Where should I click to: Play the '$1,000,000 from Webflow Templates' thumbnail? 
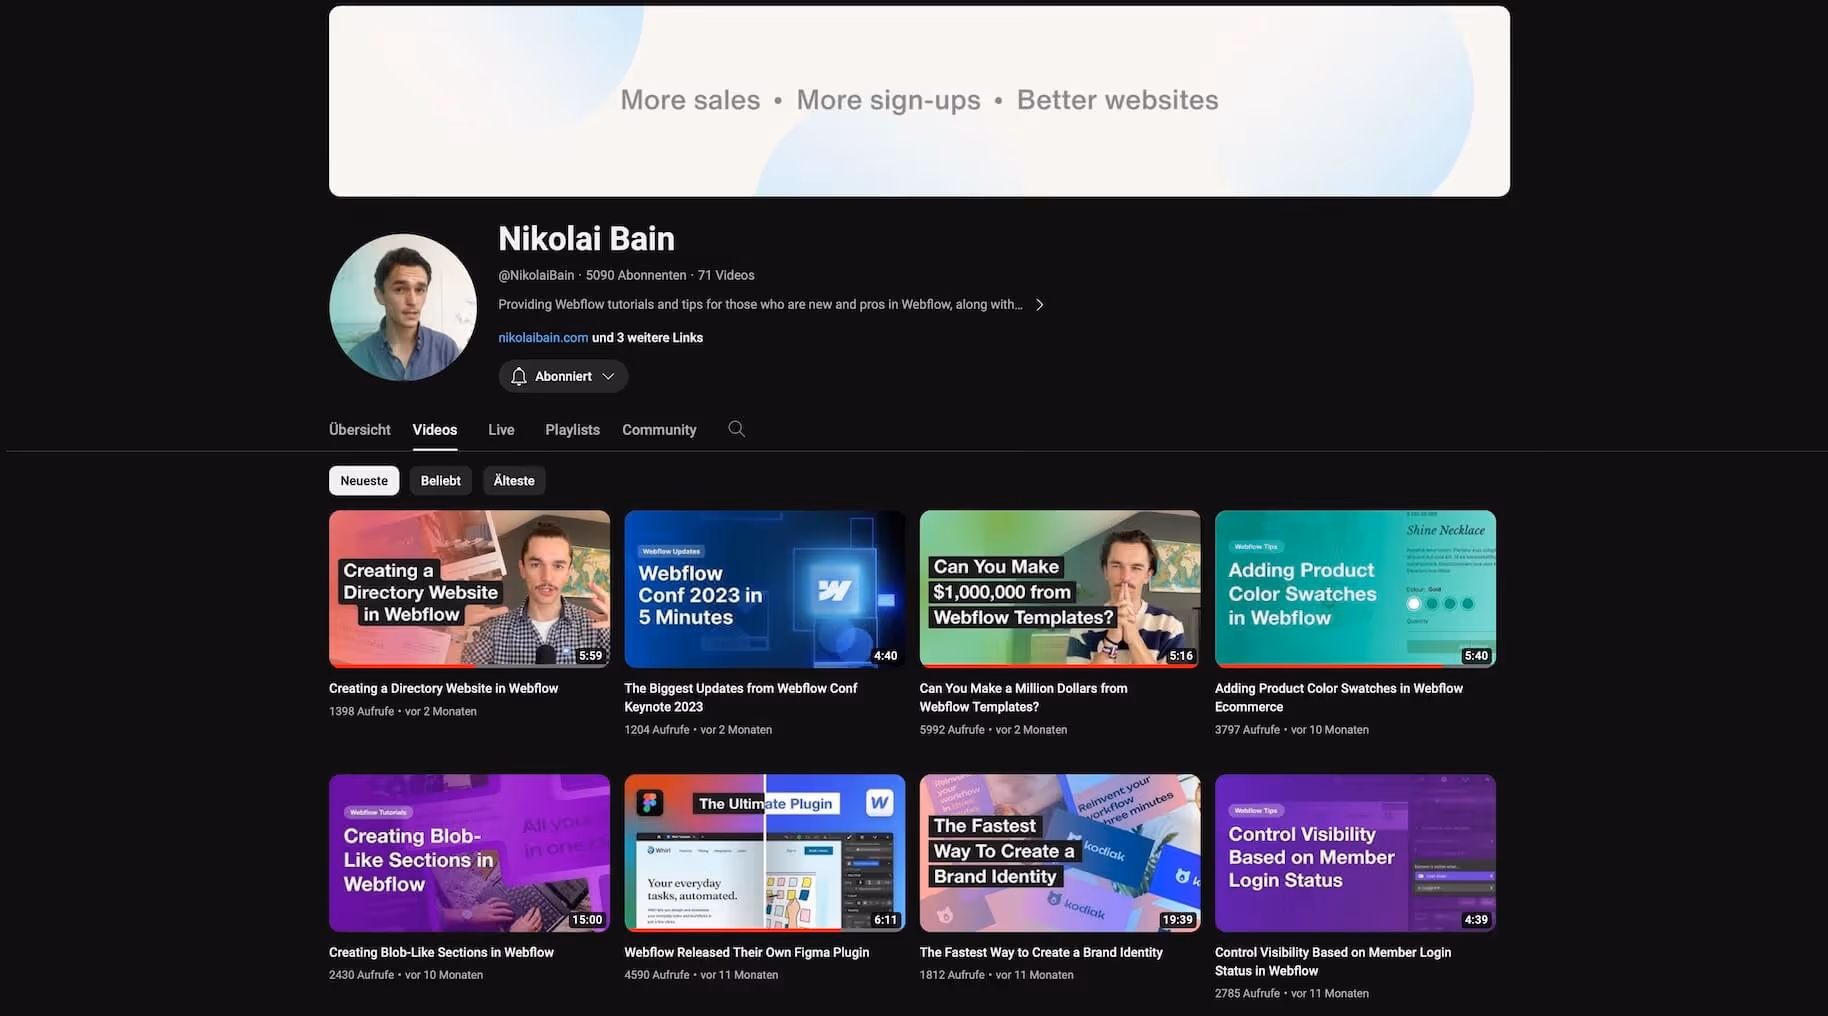click(x=1059, y=589)
